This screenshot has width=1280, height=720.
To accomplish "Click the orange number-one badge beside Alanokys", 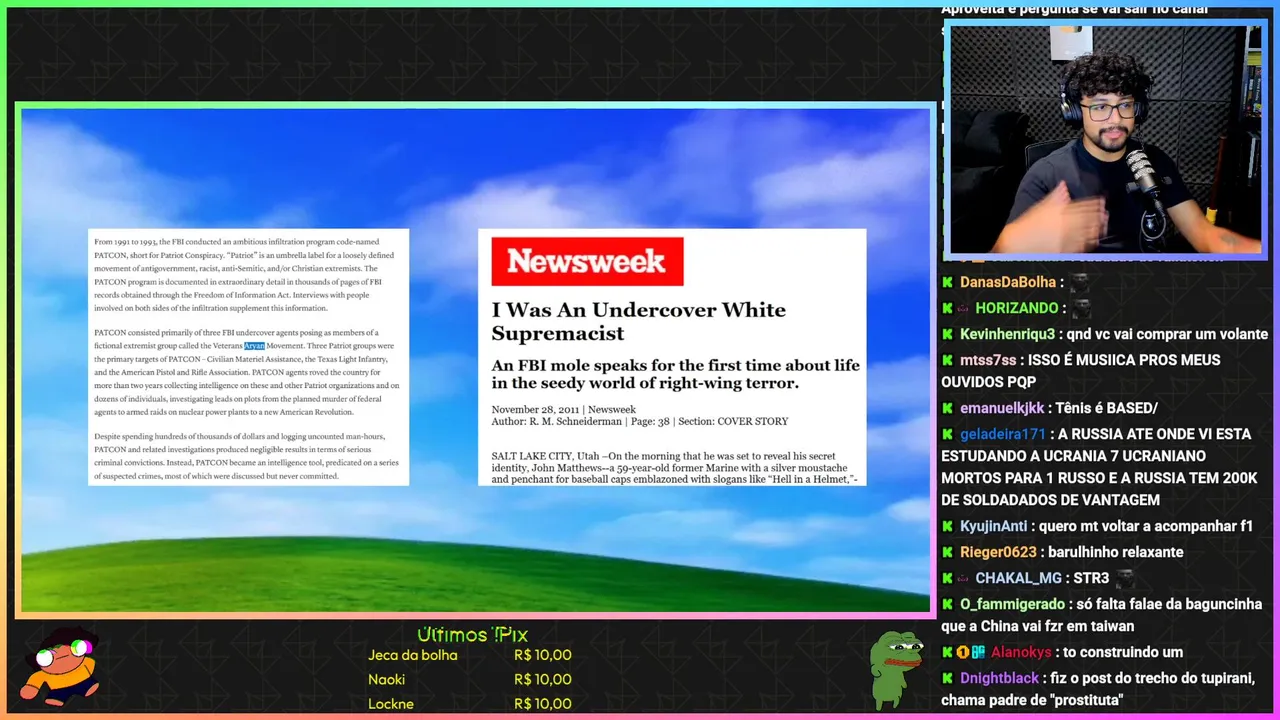I will 963,652.
